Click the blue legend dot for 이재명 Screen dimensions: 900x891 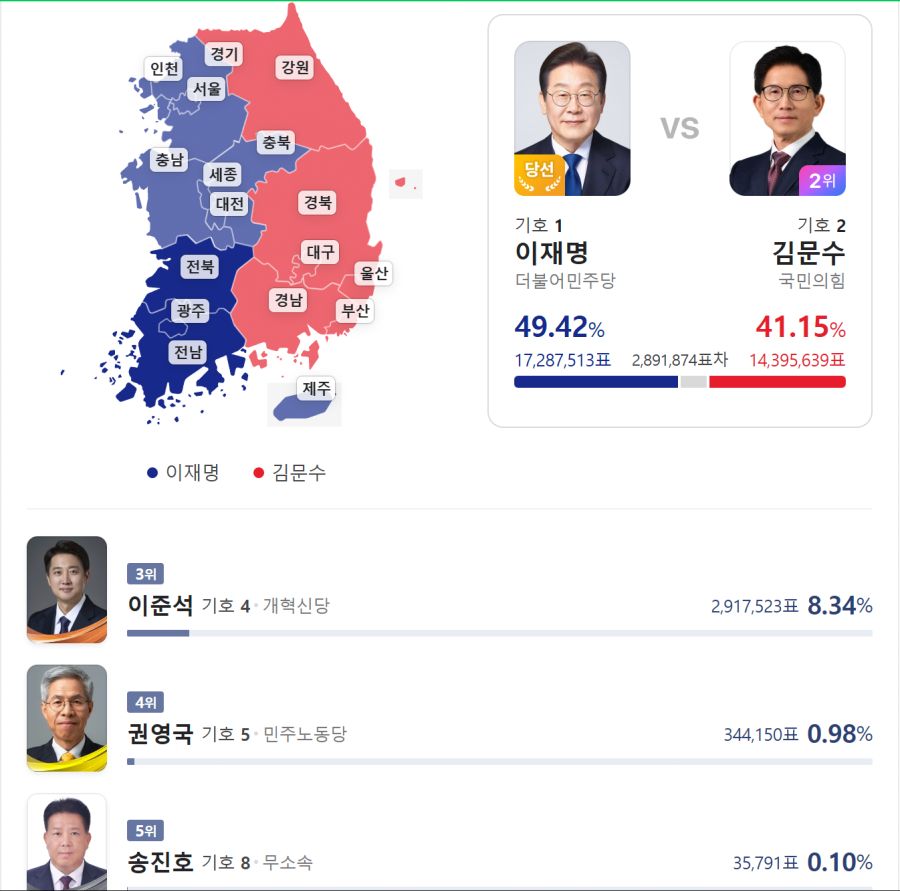(x=153, y=470)
